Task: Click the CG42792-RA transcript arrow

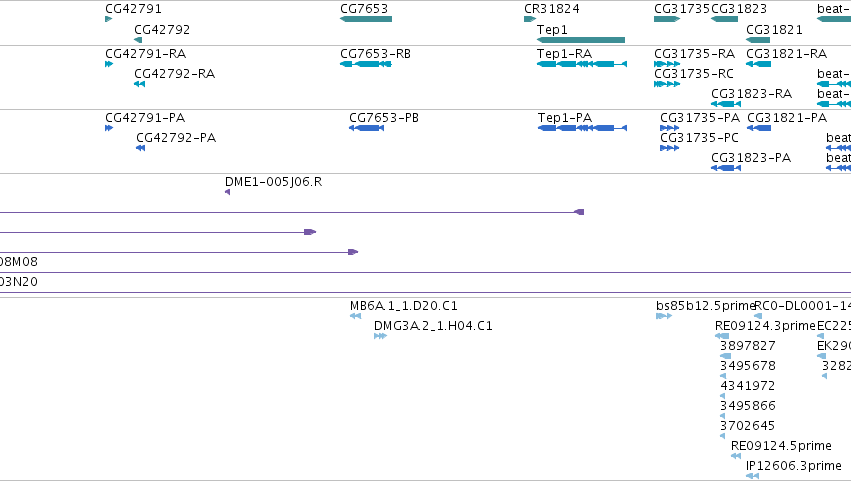Action: point(139,84)
